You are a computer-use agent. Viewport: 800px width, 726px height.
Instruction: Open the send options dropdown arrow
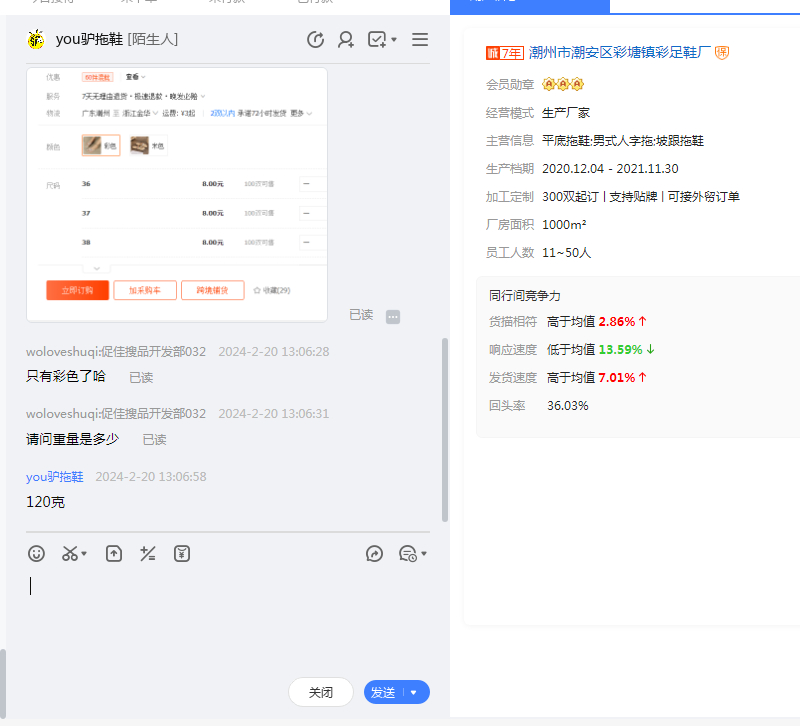coord(414,692)
